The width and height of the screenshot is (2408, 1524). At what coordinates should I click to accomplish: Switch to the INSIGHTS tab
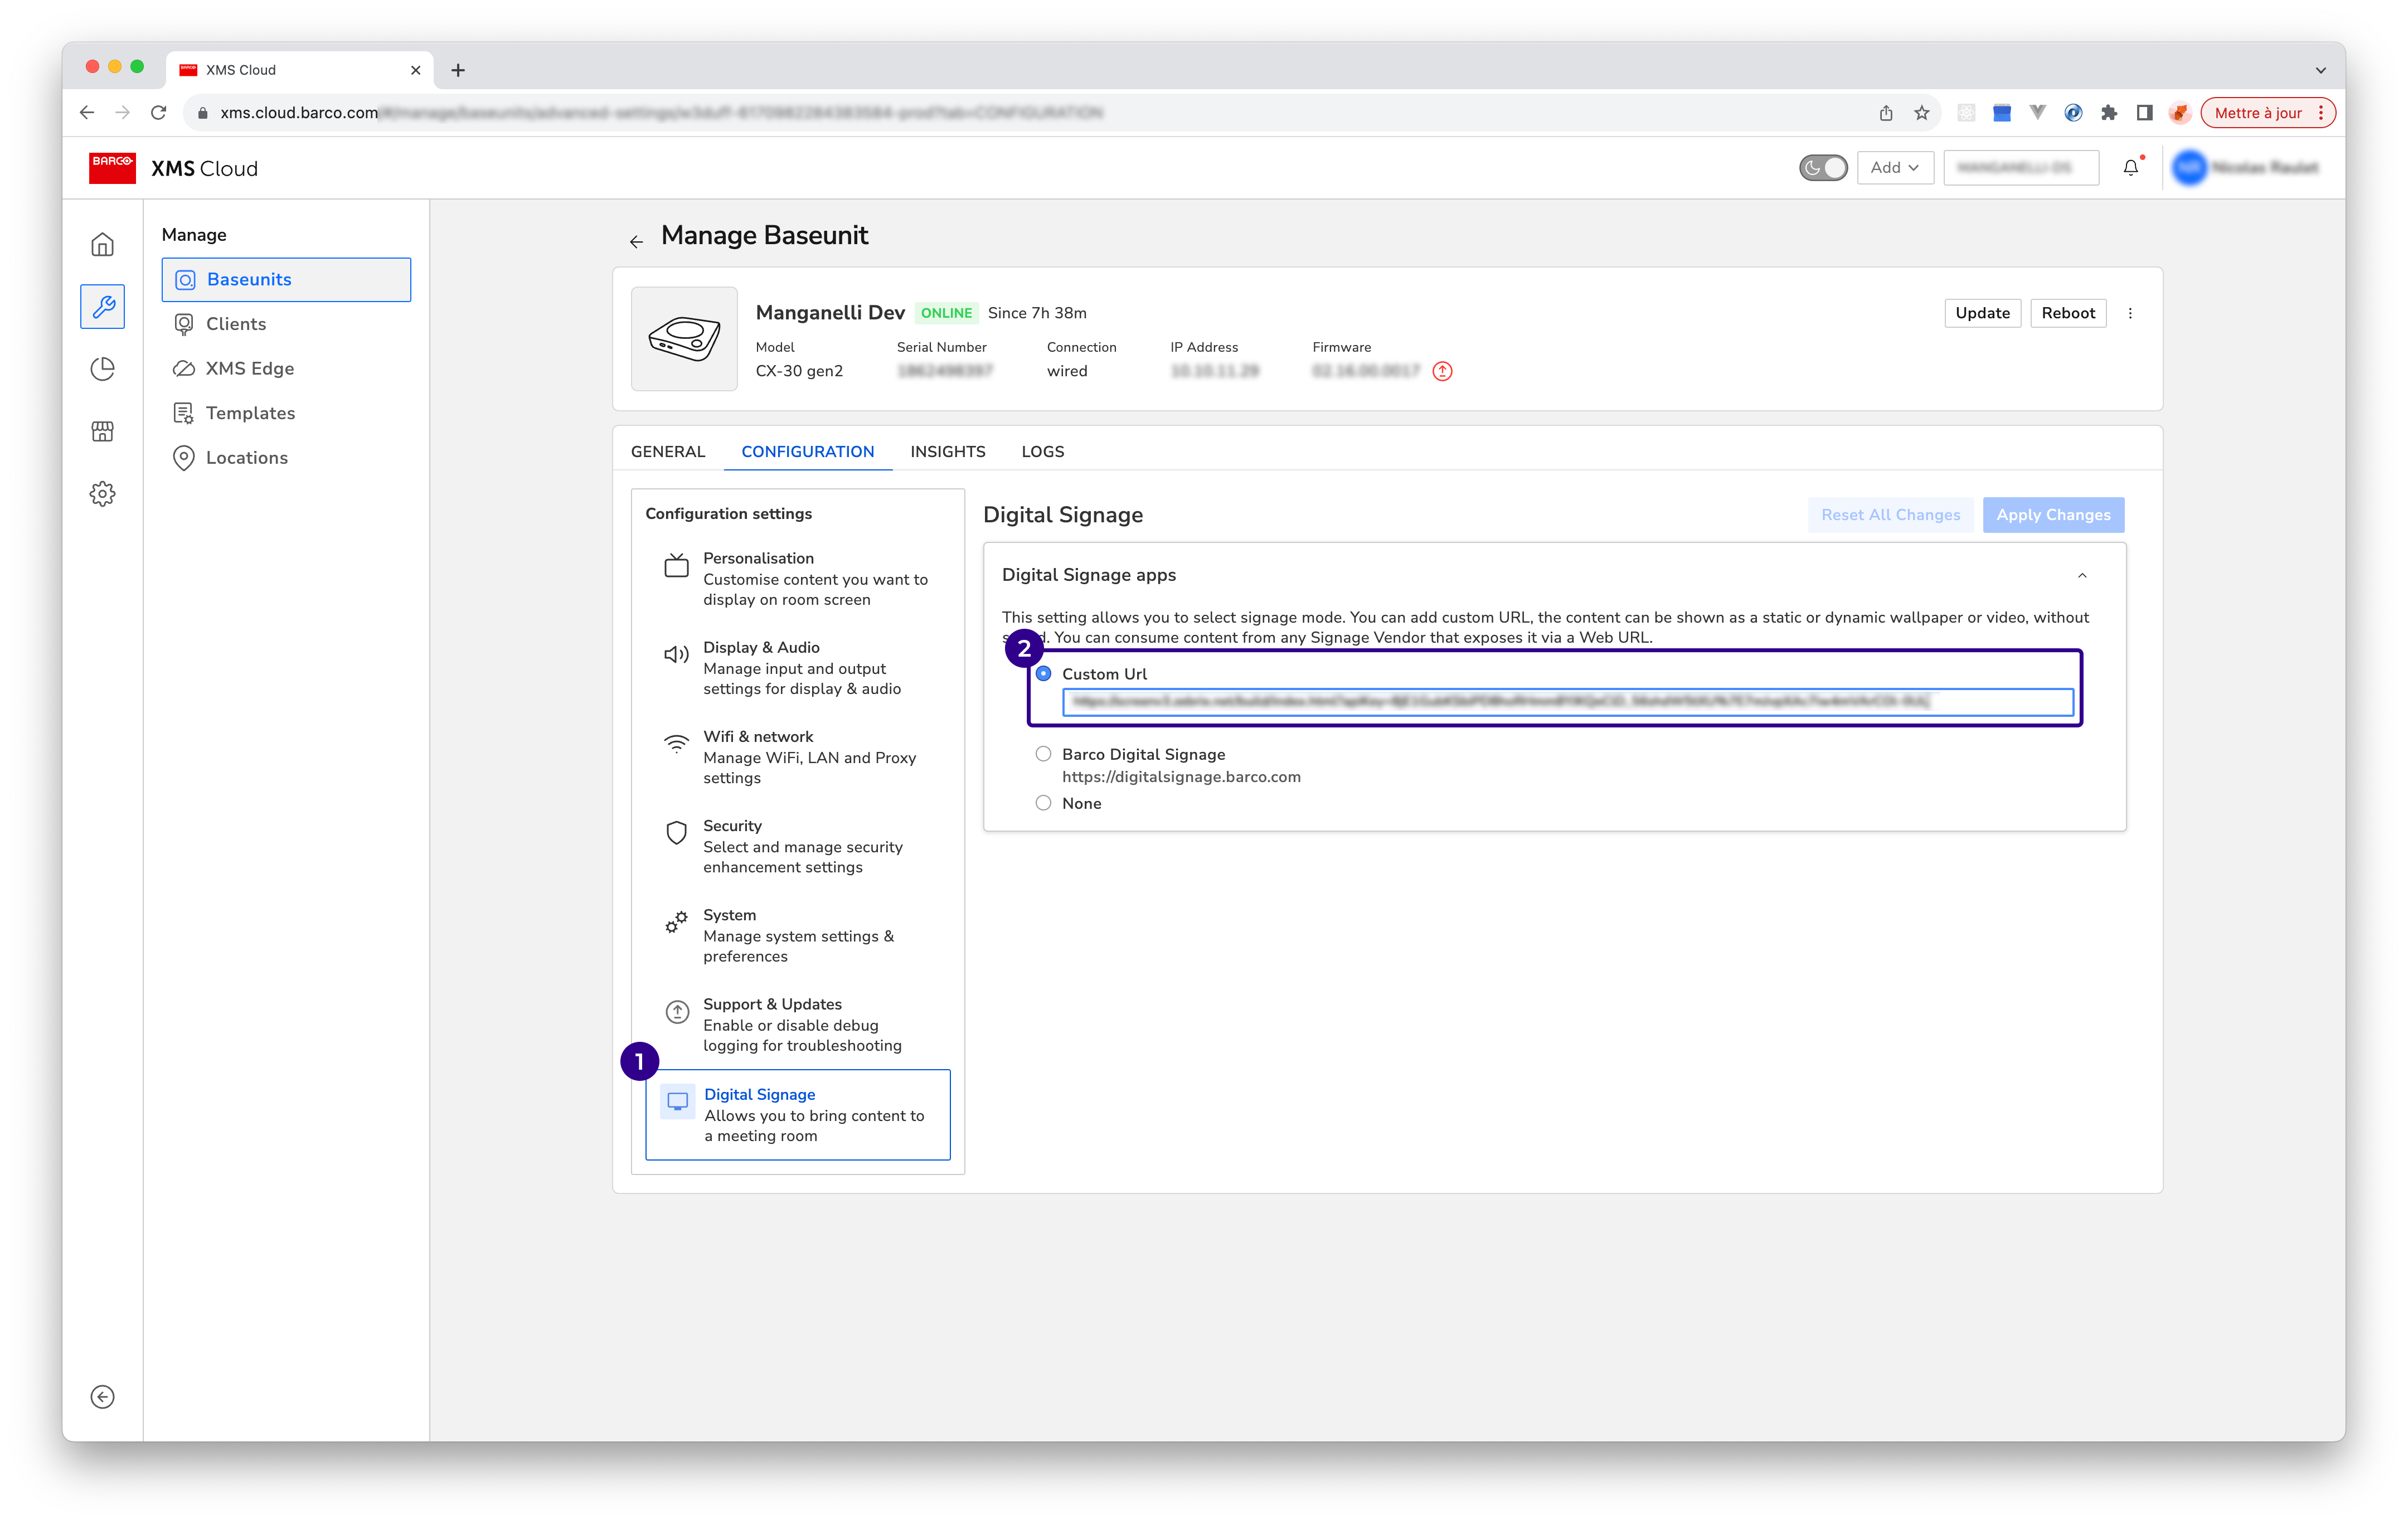tap(947, 451)
